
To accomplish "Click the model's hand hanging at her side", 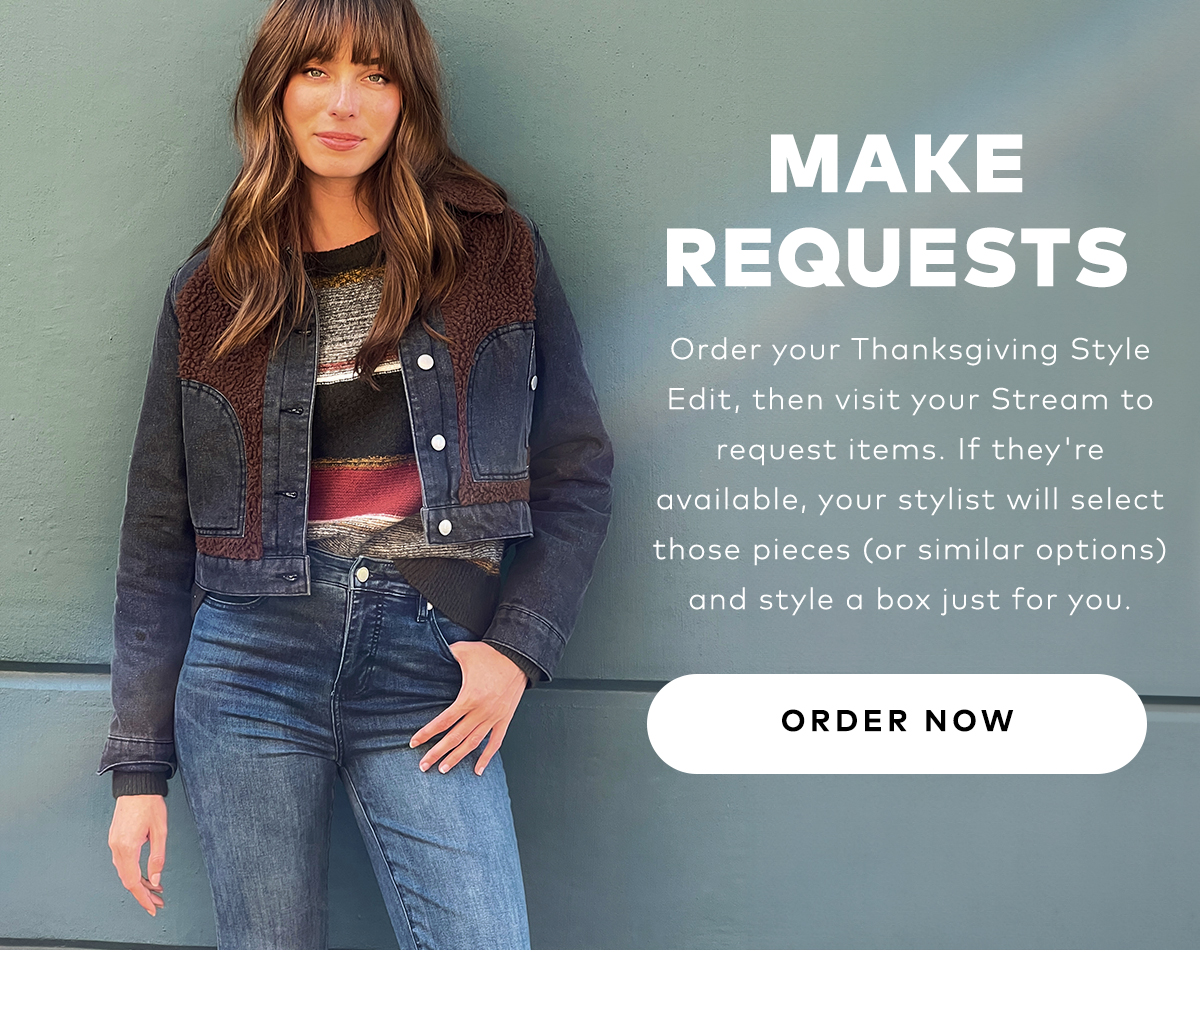I will [140, 850].
